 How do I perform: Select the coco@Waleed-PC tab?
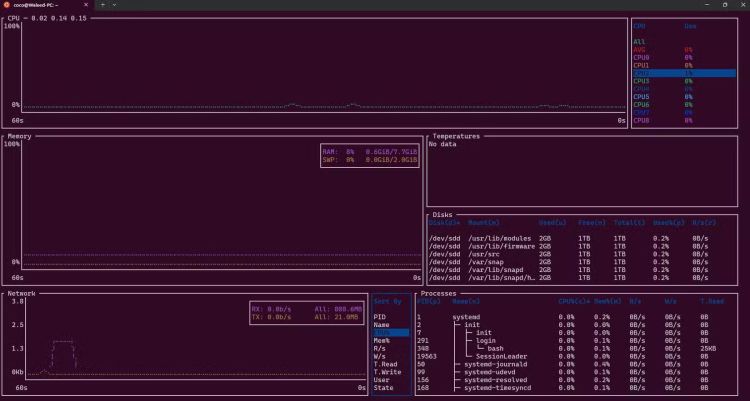[x=40, y=5]
